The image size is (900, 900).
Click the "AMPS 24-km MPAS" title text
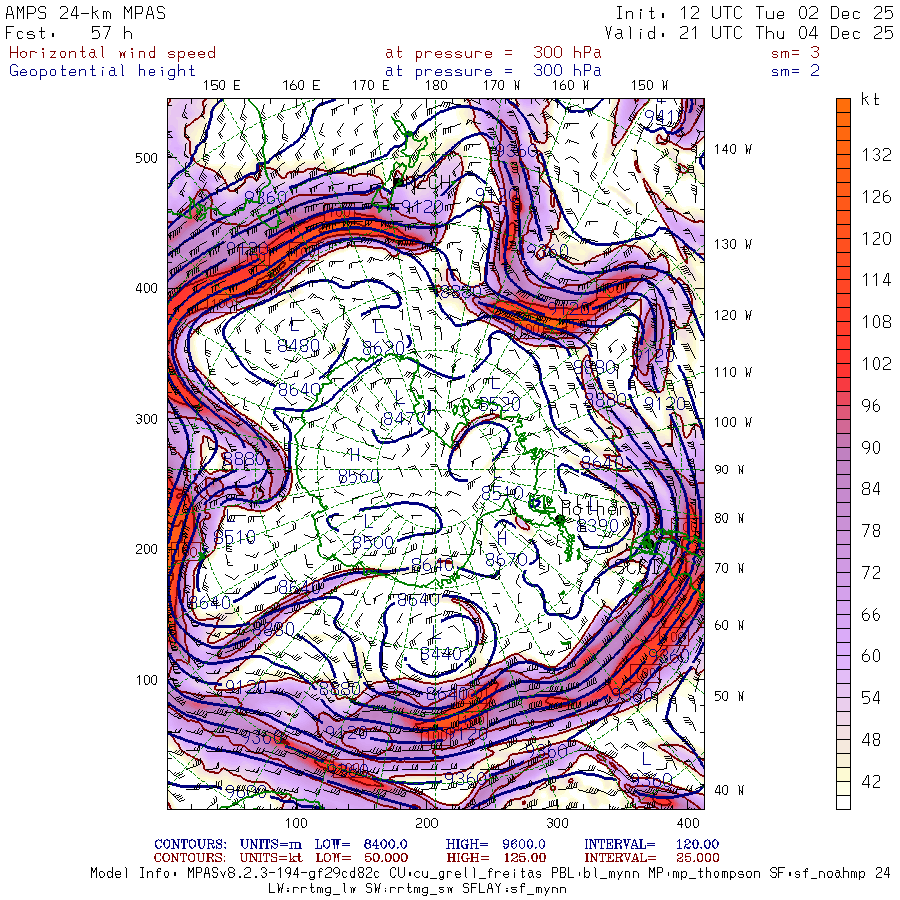tap(86, 13)
